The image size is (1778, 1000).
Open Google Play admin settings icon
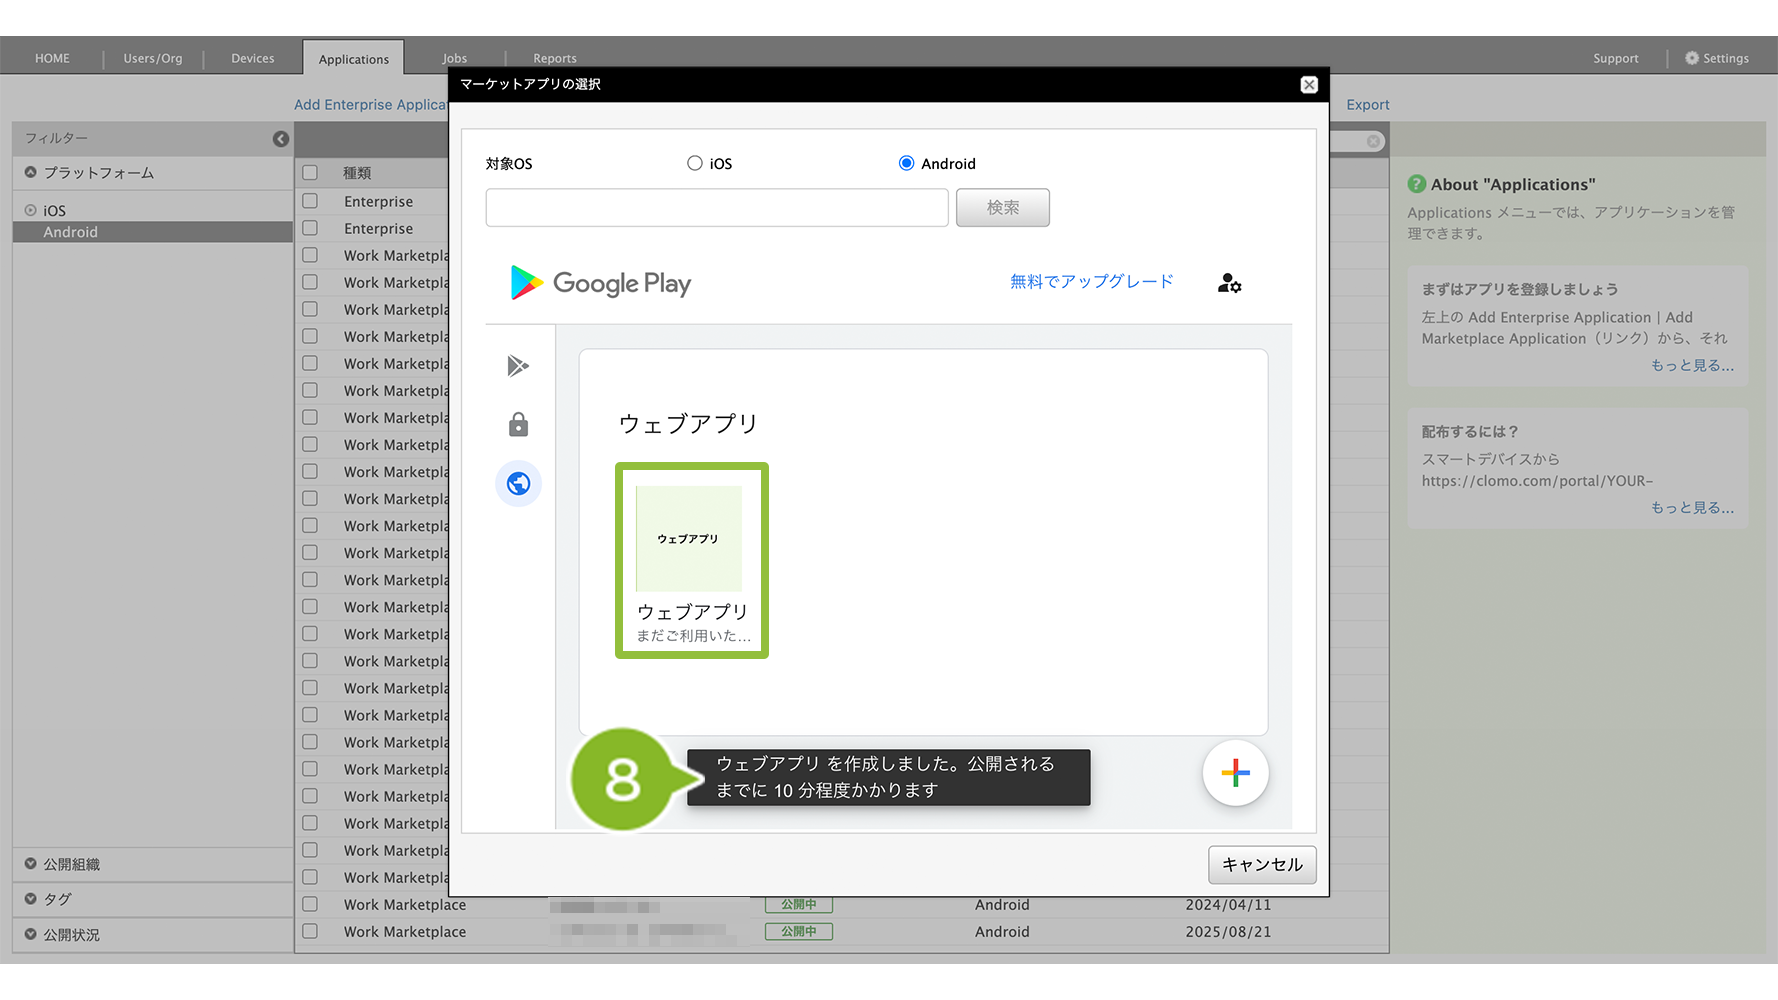coord(1229,284)
